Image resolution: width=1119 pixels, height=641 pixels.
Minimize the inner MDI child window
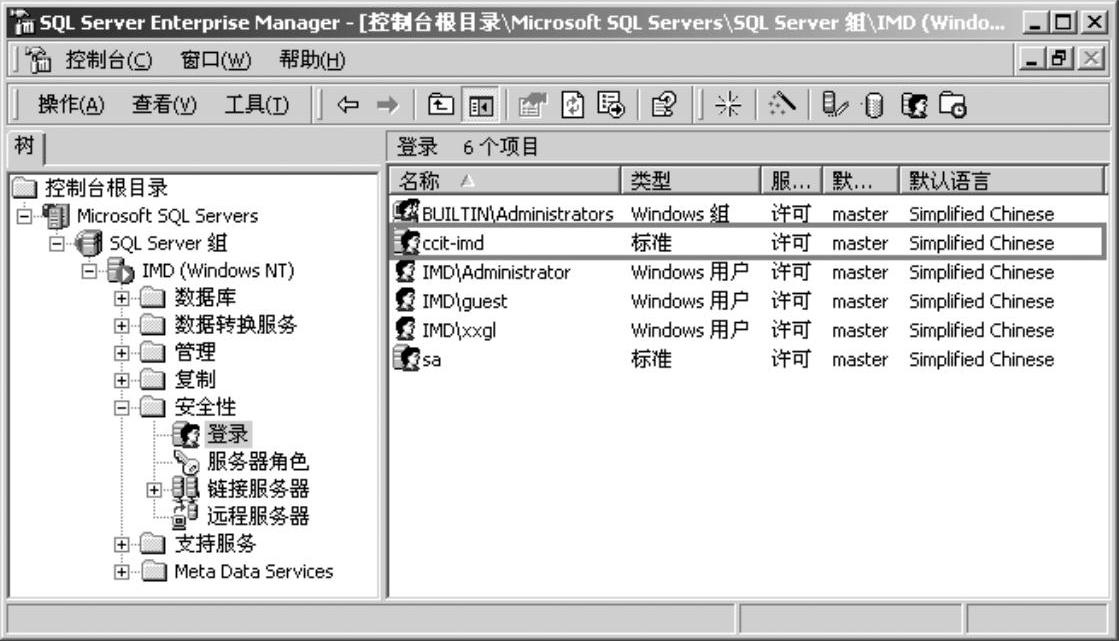[1031, 58]
